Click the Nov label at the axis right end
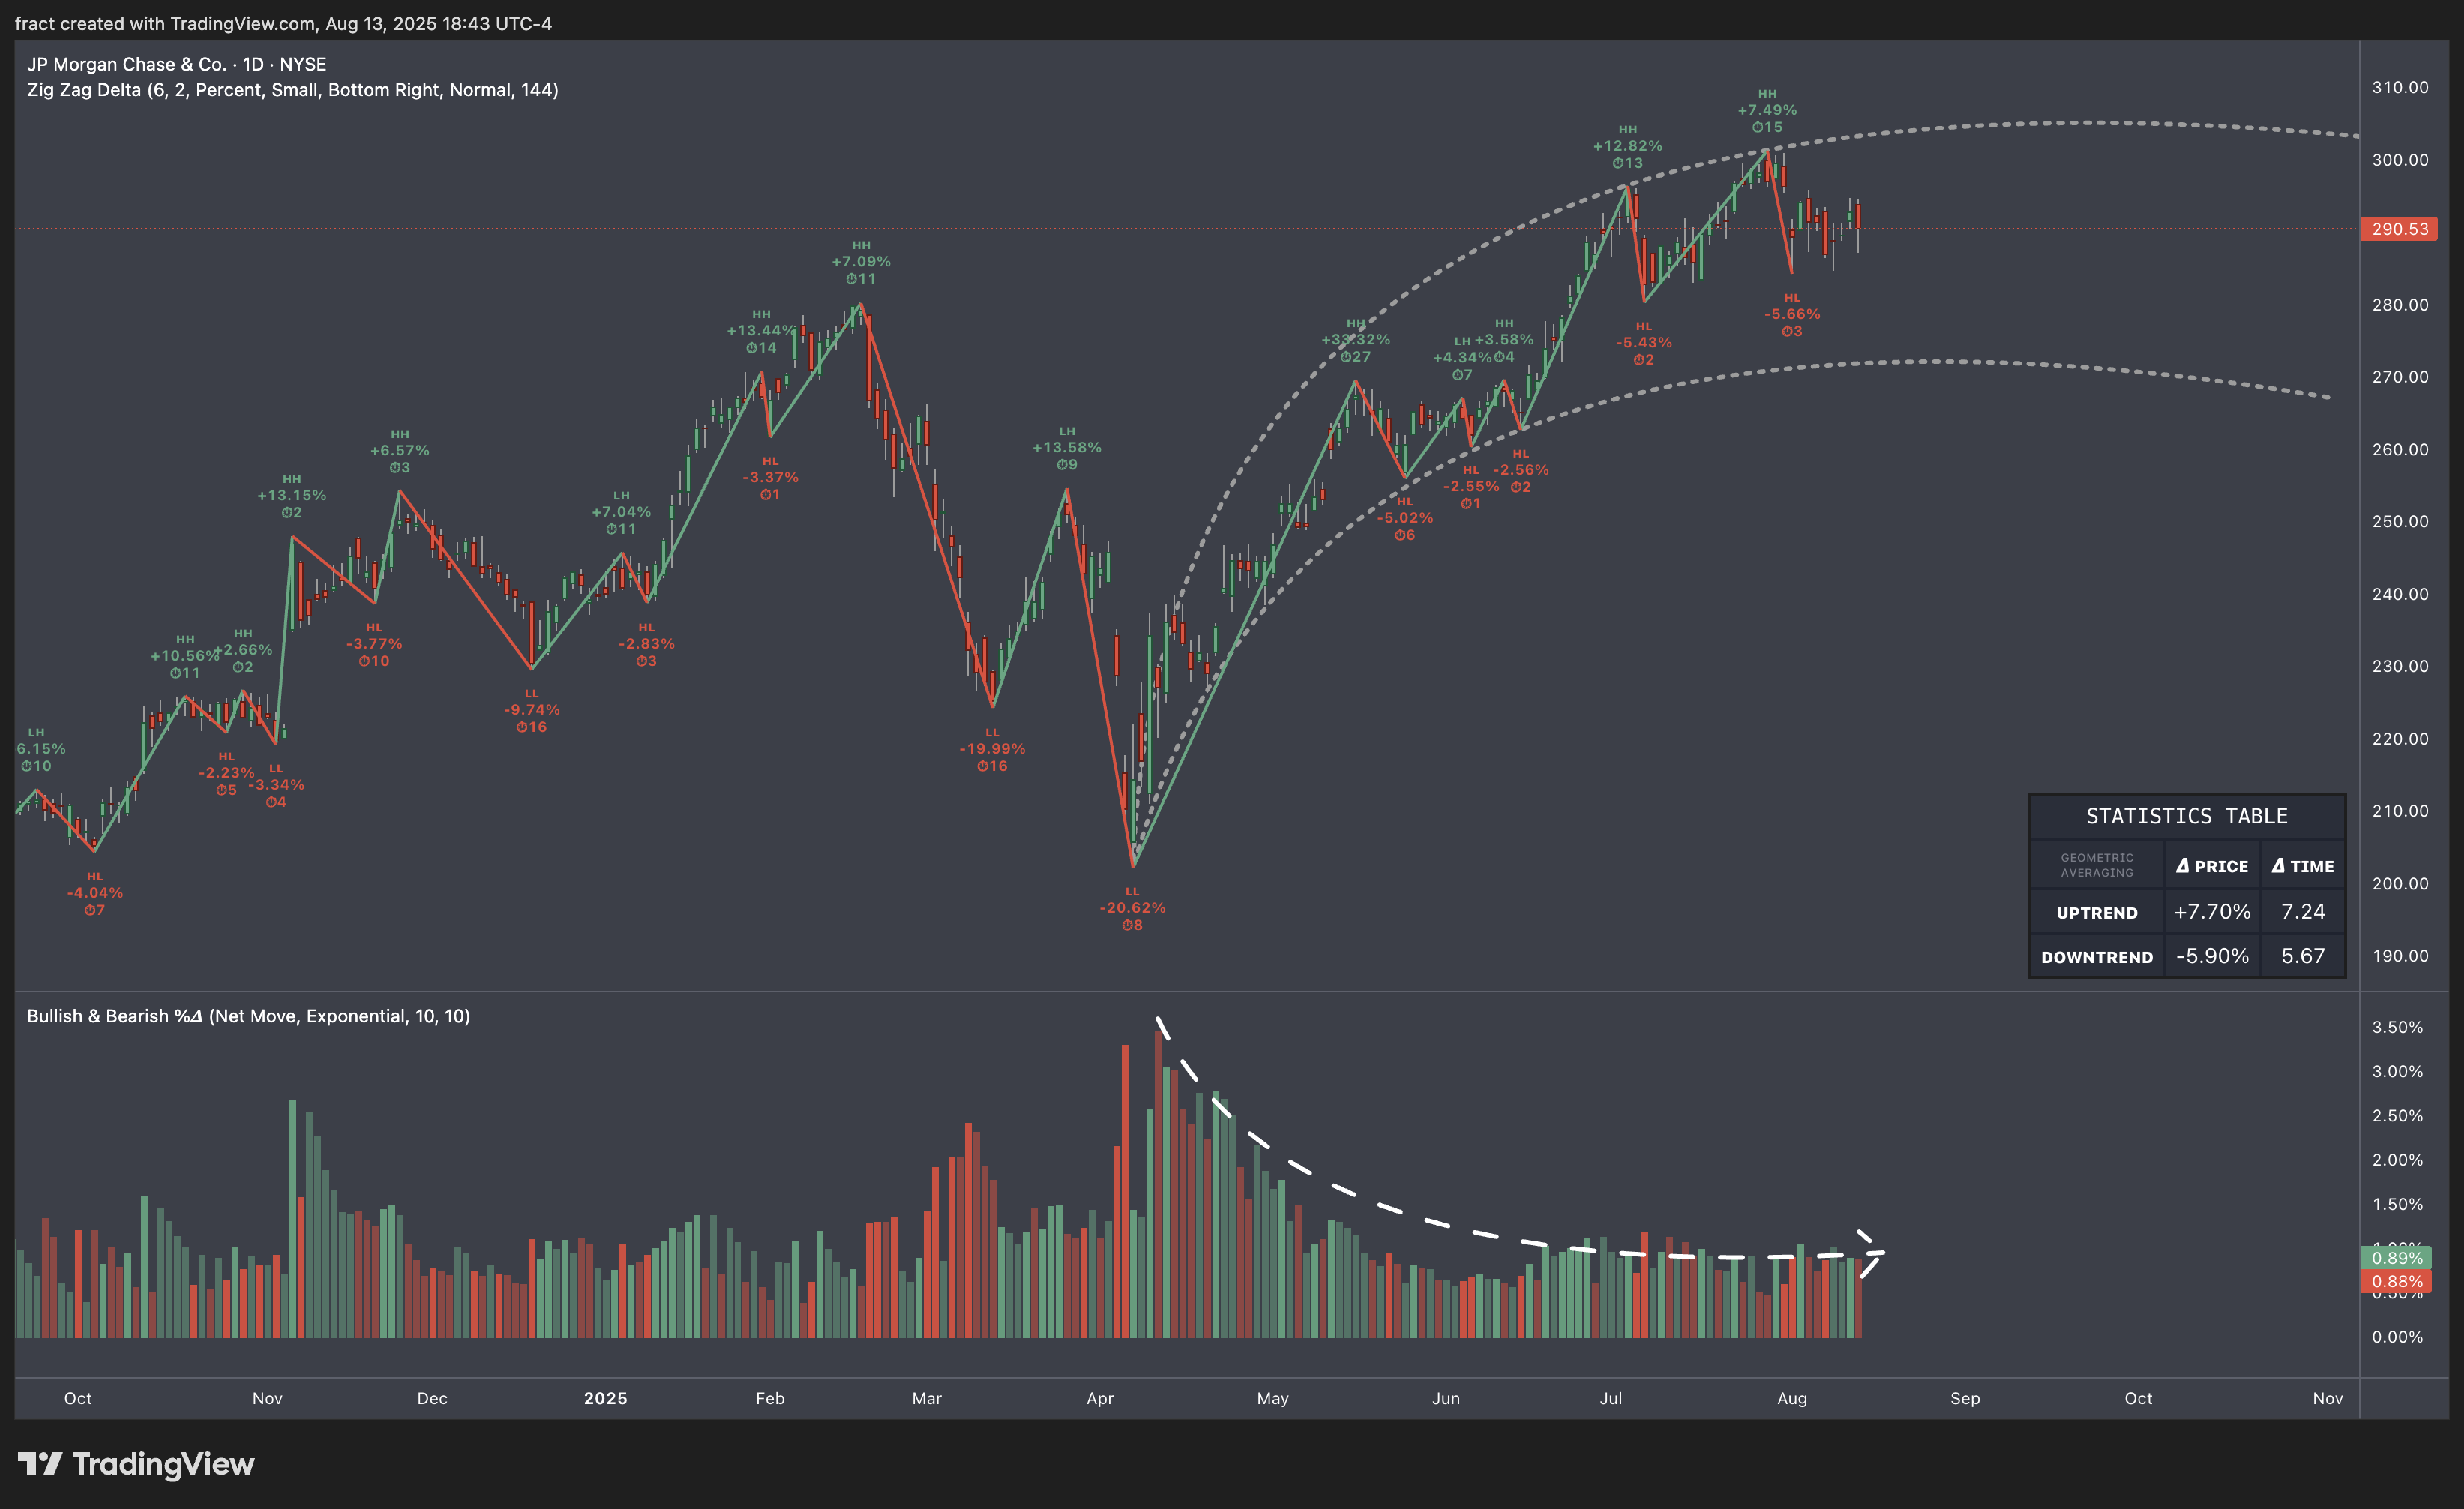The height and width of the screenshot is (1509, 2464). click(x=2327, y=1398)
